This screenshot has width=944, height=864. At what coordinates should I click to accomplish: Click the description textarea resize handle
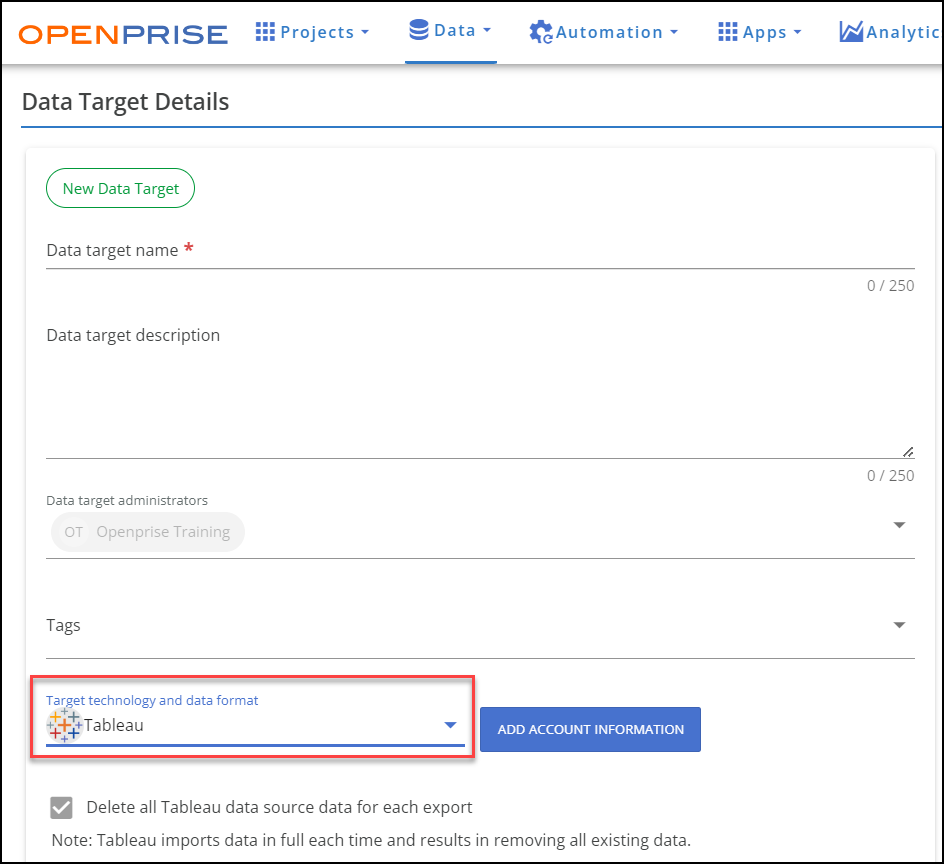(x=908, y=452)
